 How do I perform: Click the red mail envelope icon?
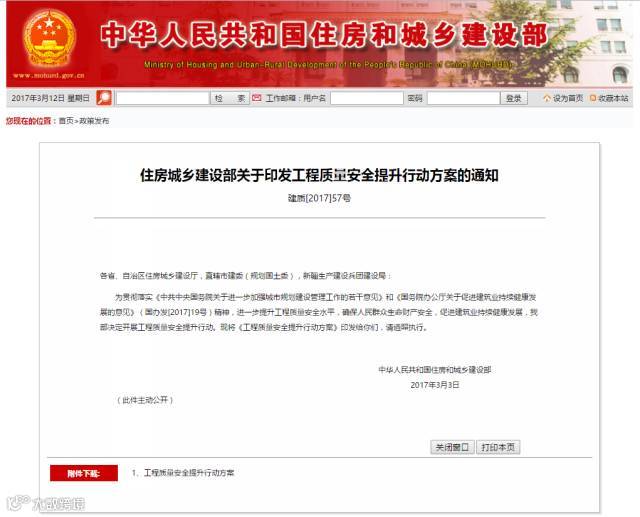point(257,98)
